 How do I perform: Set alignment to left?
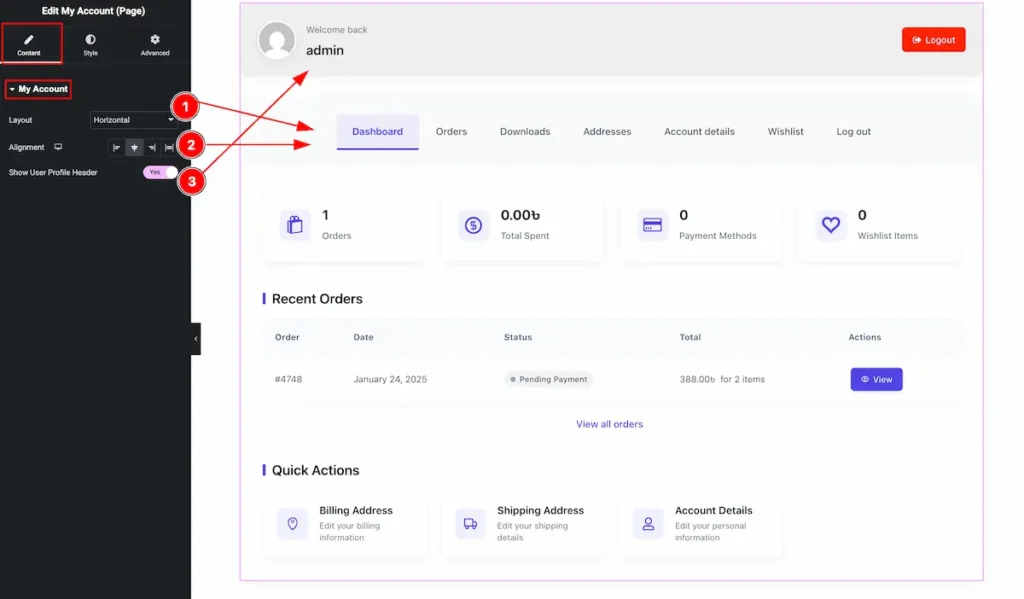click(x=117, y=147)
